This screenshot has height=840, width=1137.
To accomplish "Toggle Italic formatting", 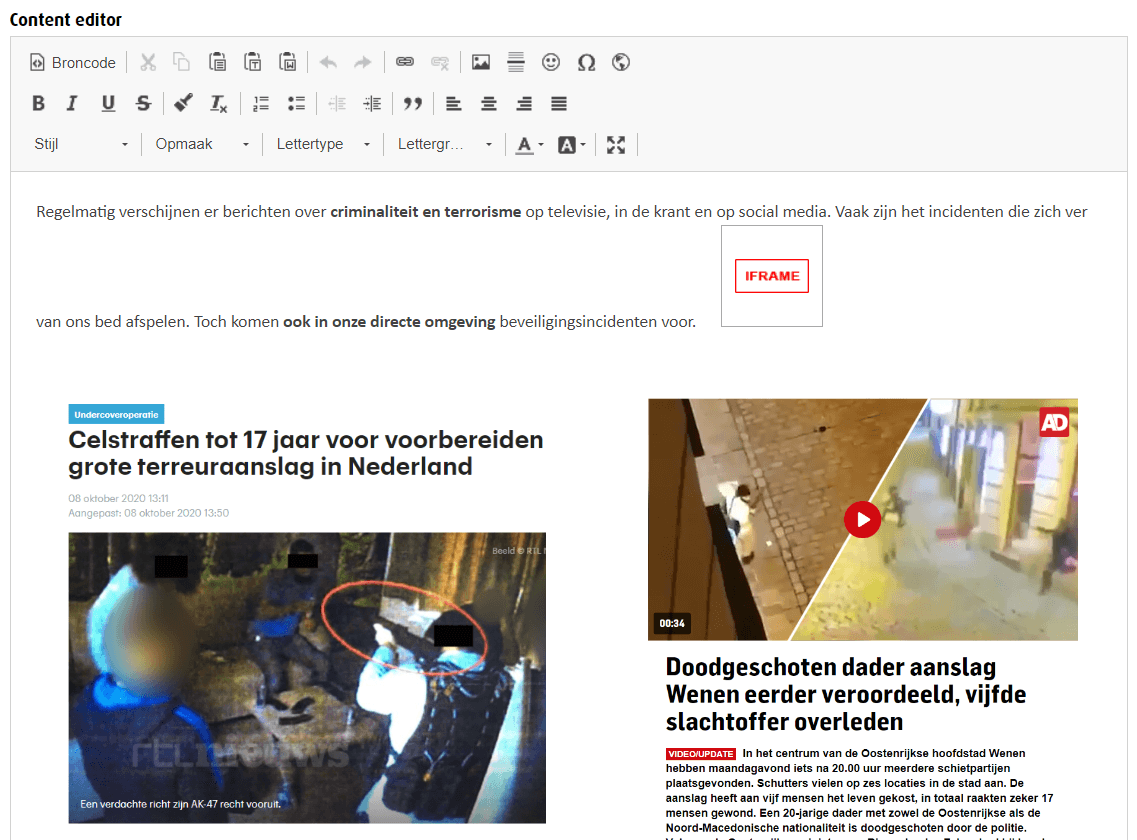I will pyautogui.click(x=72, y=104).
